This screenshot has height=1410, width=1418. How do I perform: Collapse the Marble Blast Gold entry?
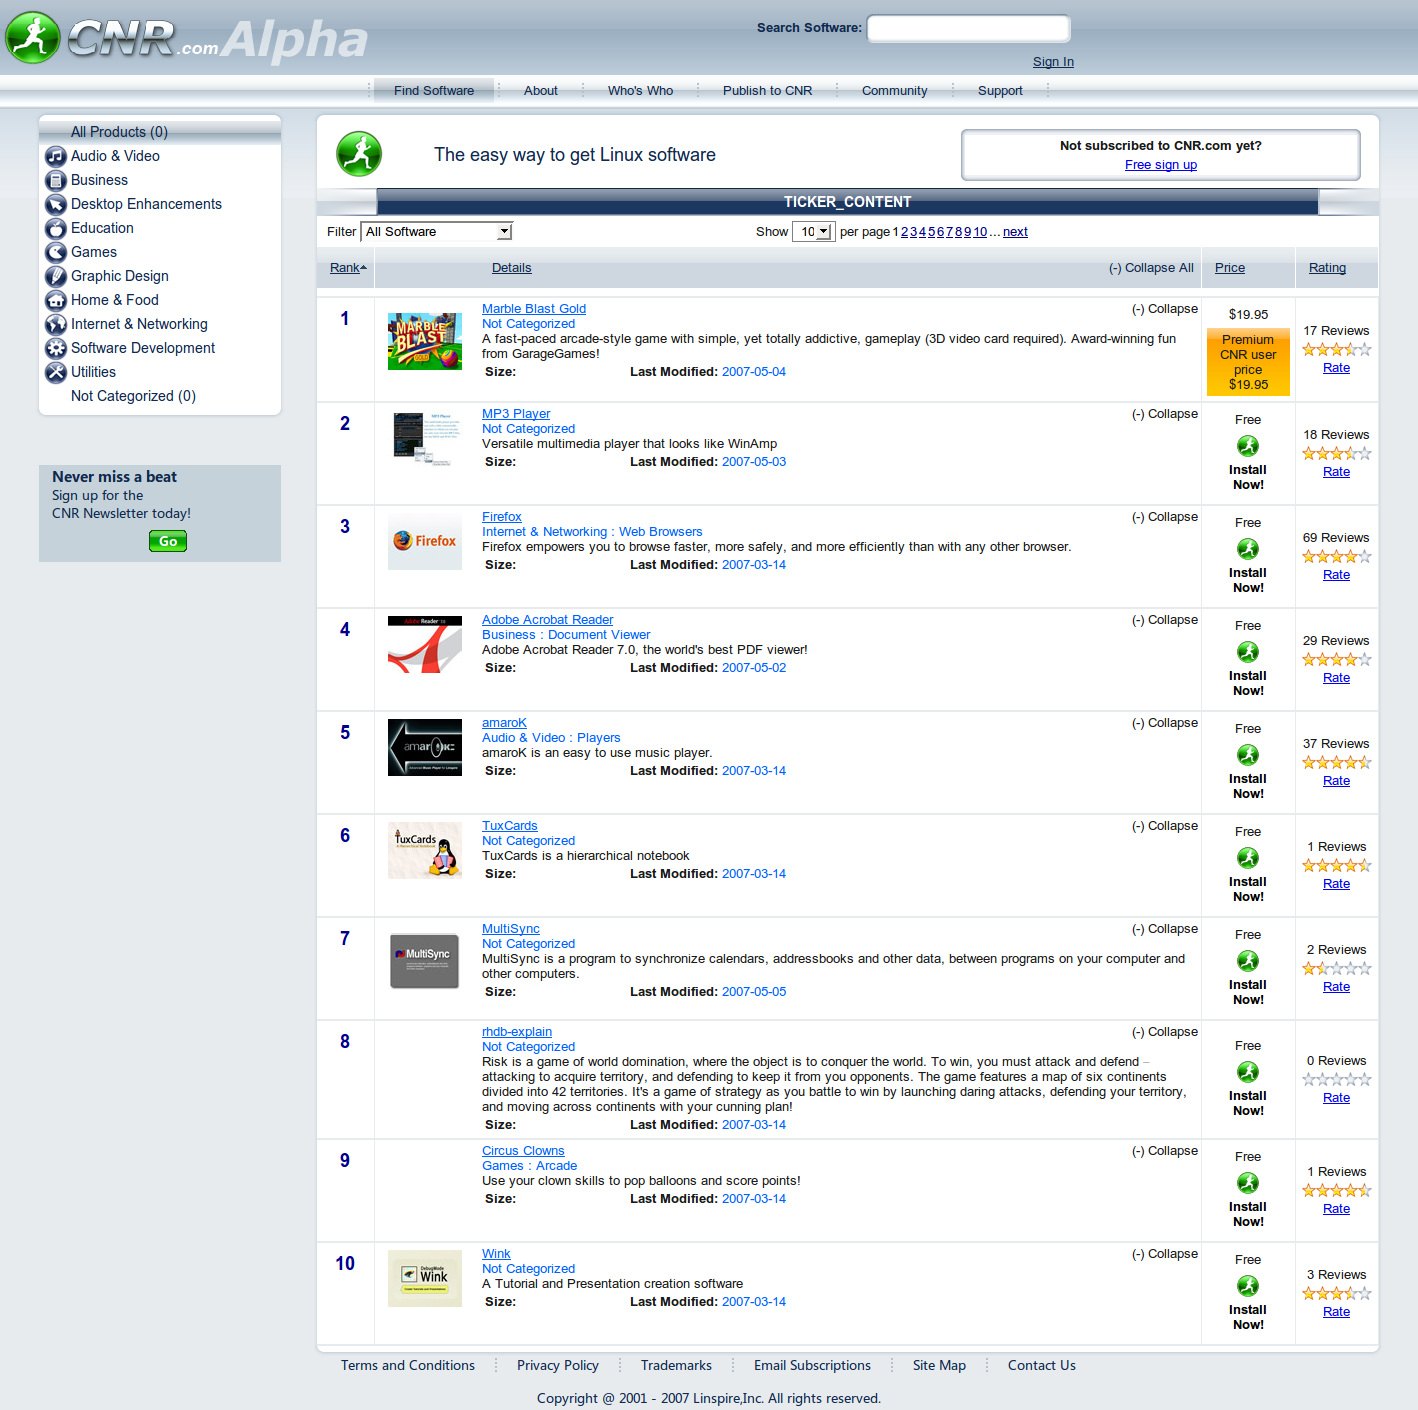click(x=1165, y=309)
